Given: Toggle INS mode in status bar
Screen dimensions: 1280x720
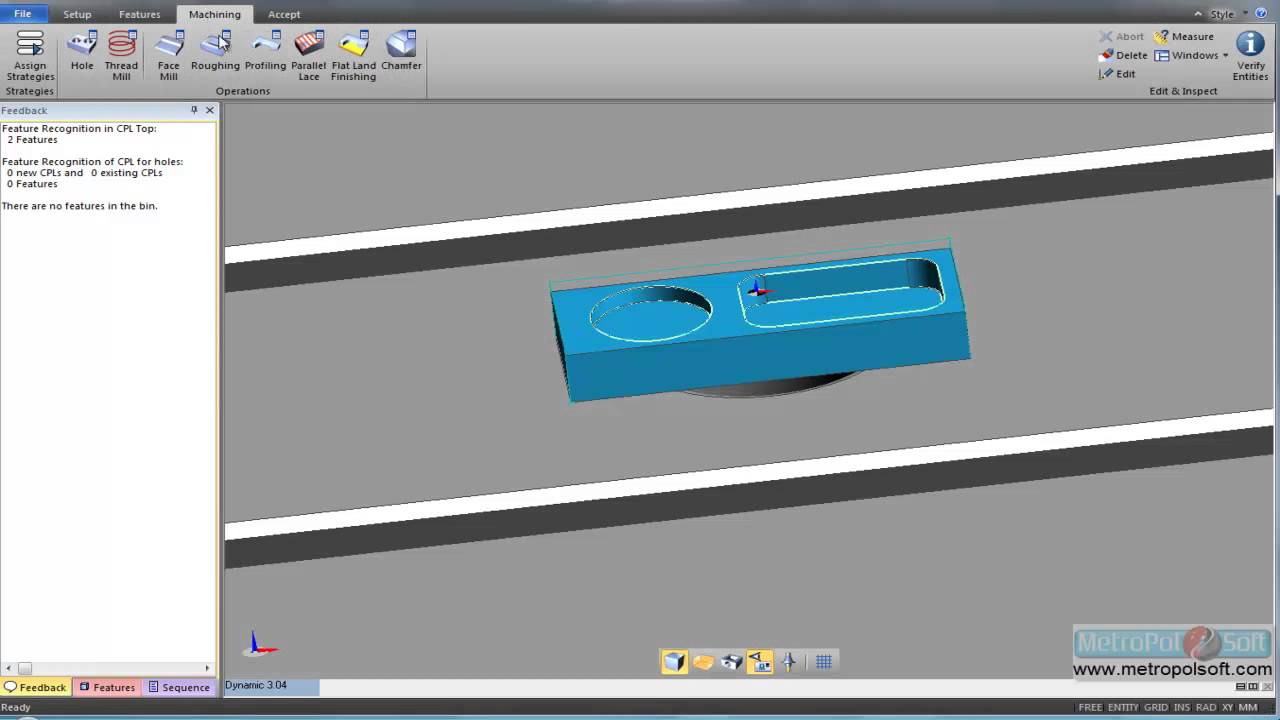Looking at the screenshot, I should click(1182, 707).
